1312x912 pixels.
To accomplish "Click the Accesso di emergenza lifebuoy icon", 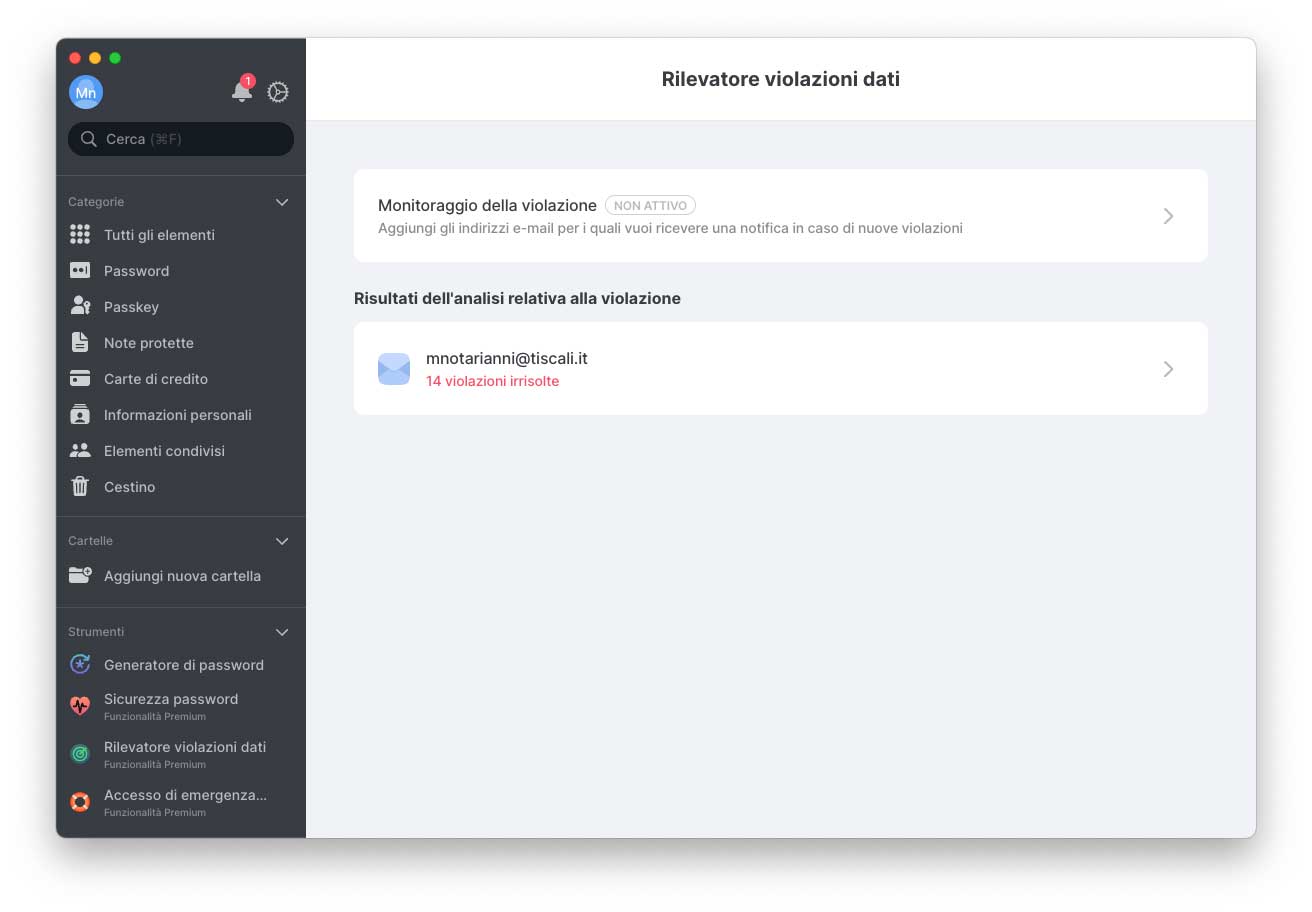I will (80, 802).
